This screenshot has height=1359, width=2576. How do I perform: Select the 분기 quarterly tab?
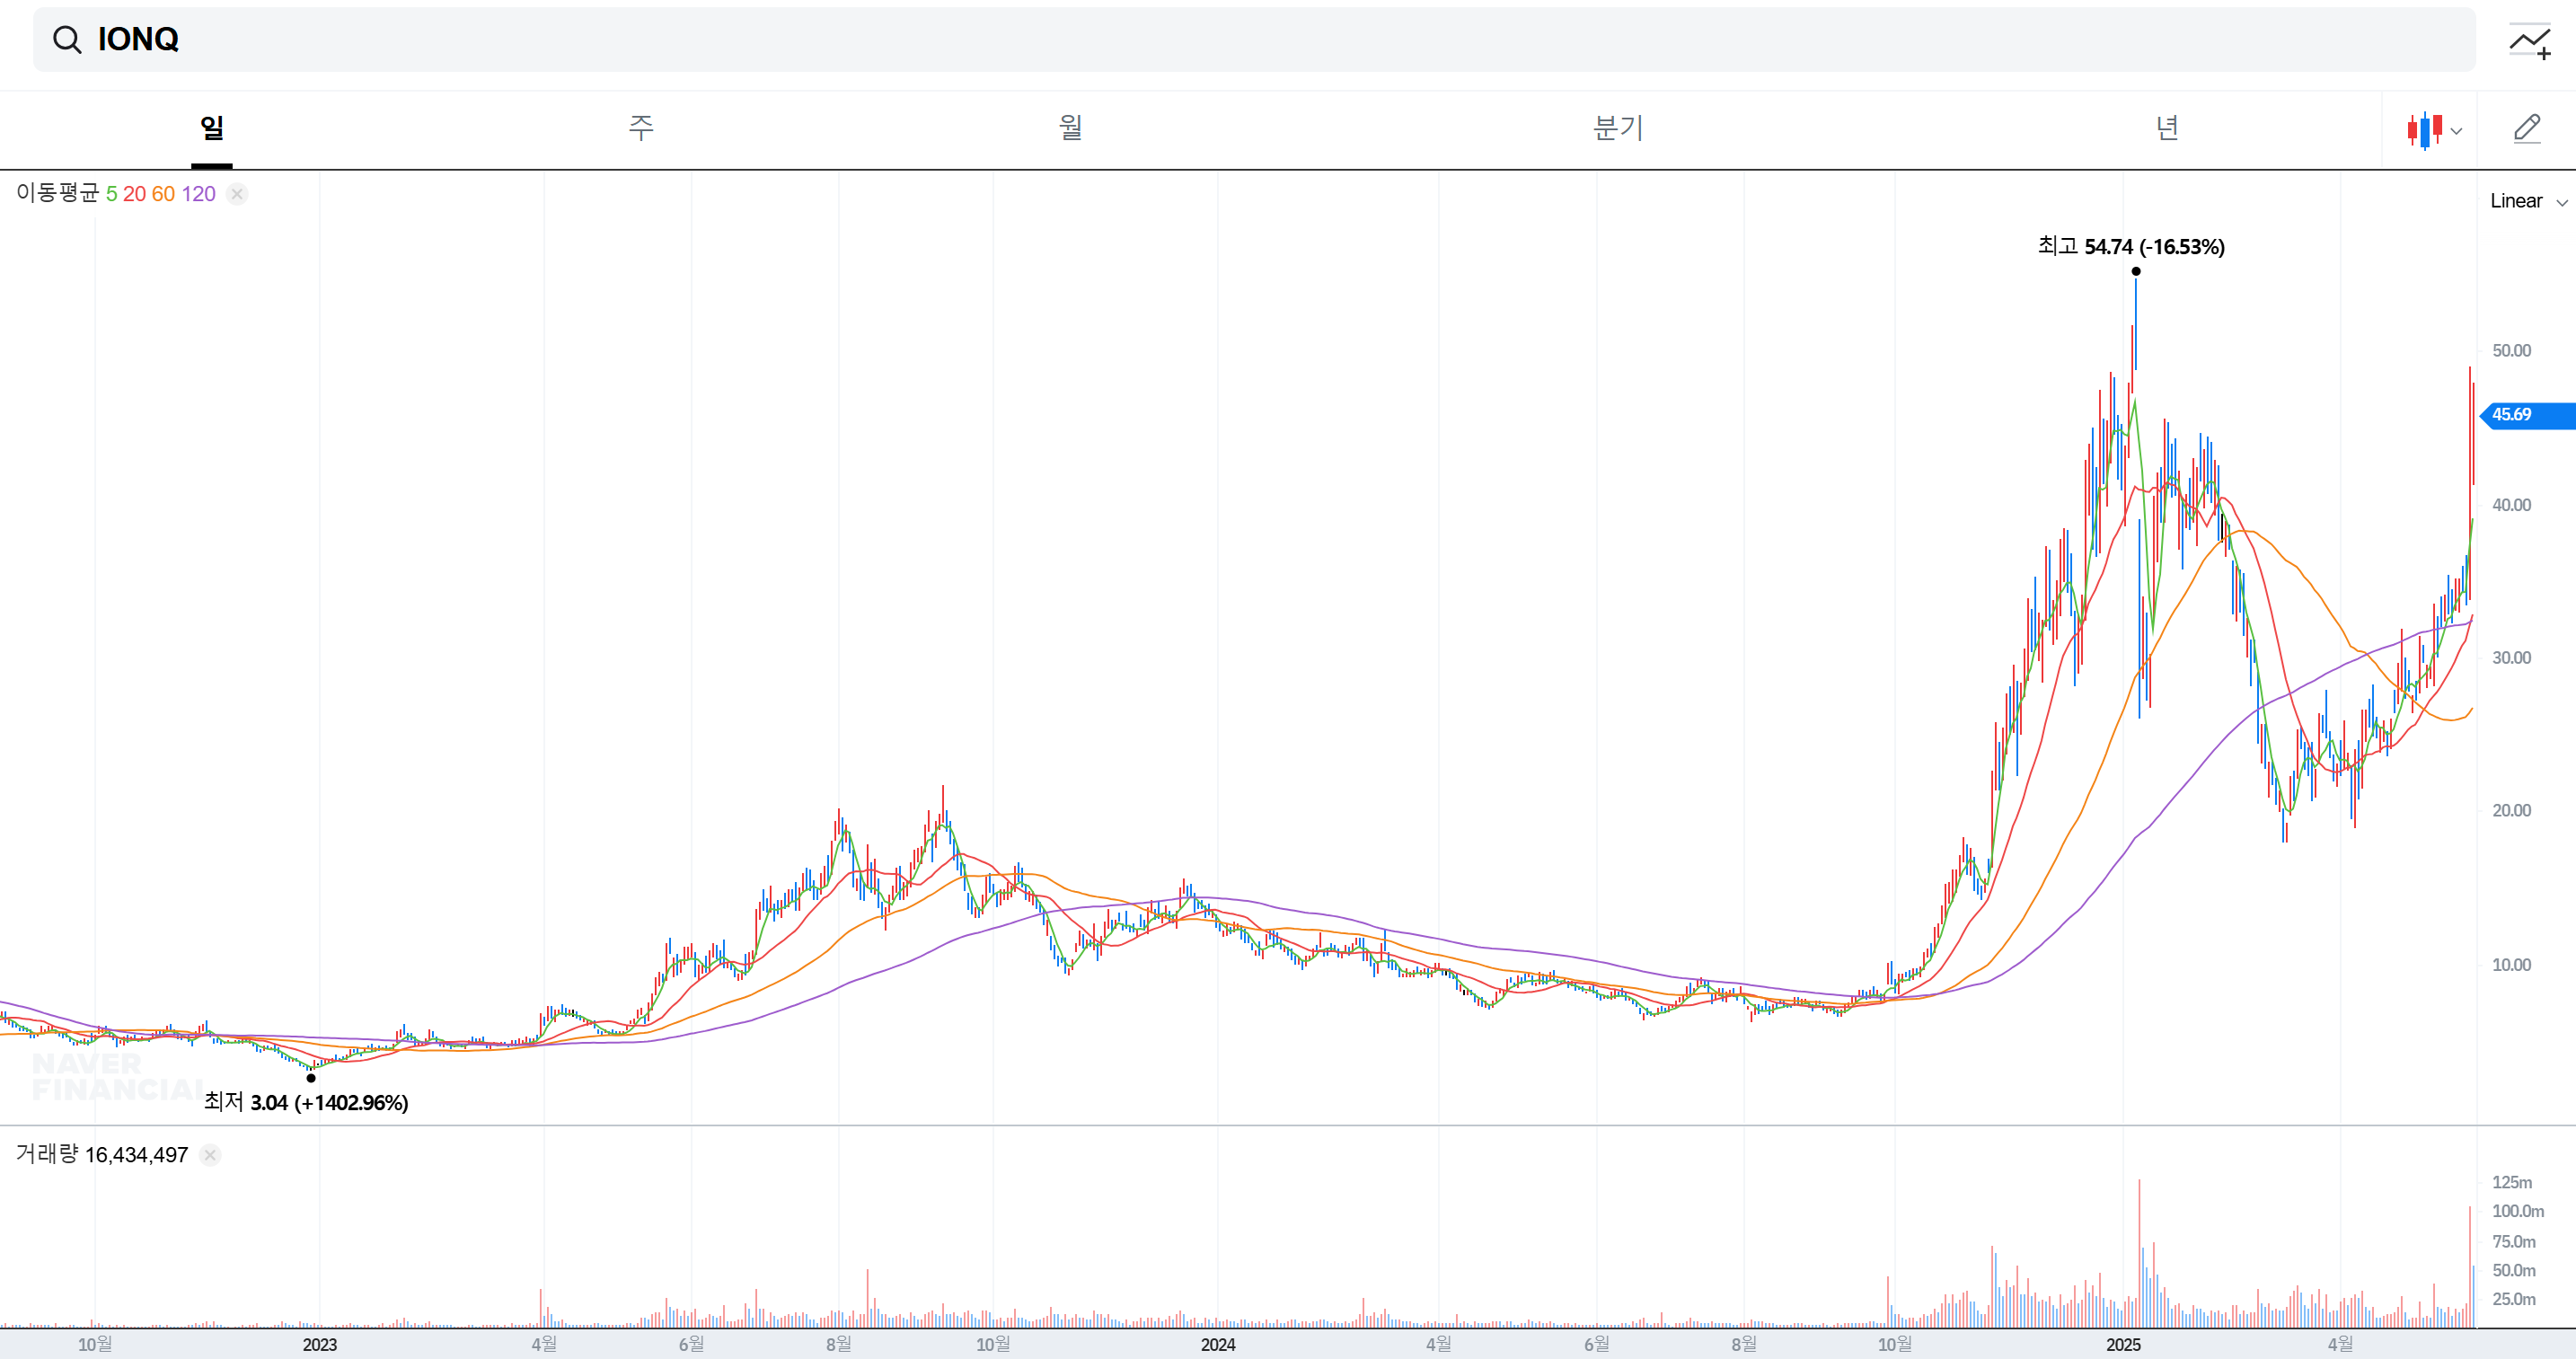(1618, 128)
